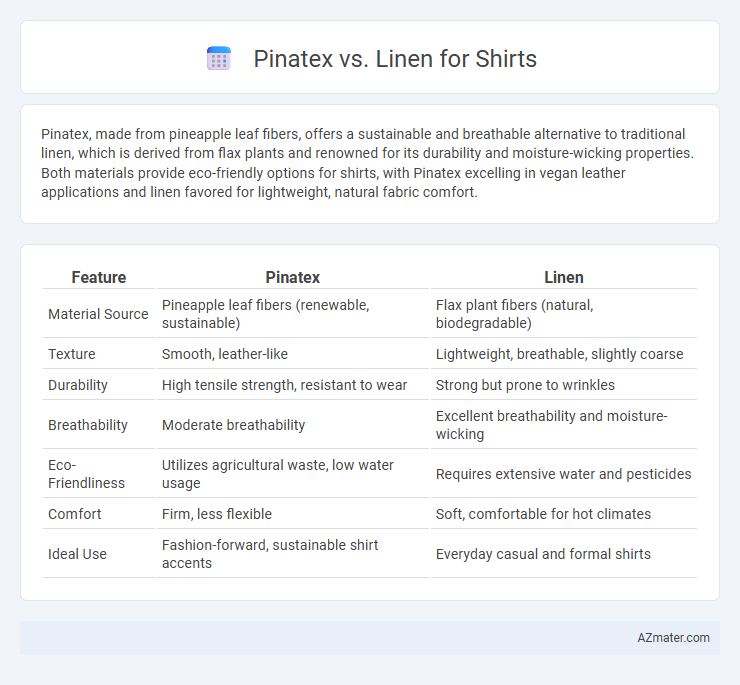Image resolution: width=740 pixels, height=685 pixels.
Task: Click the 'Ideal Use' row label
Action: tap(77, 554)
